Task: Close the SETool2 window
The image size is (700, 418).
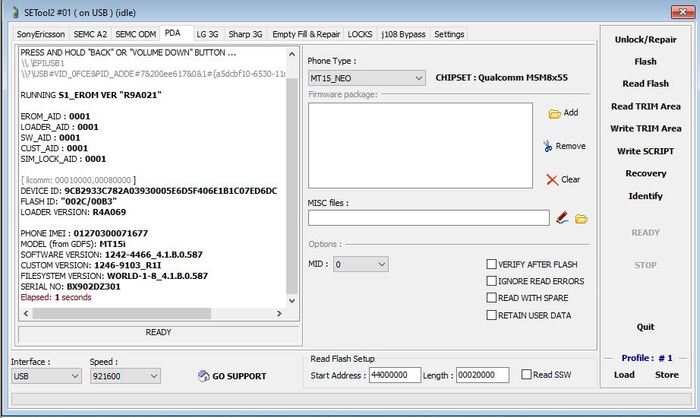Action: pyautogui.click(x=683, y=12)
